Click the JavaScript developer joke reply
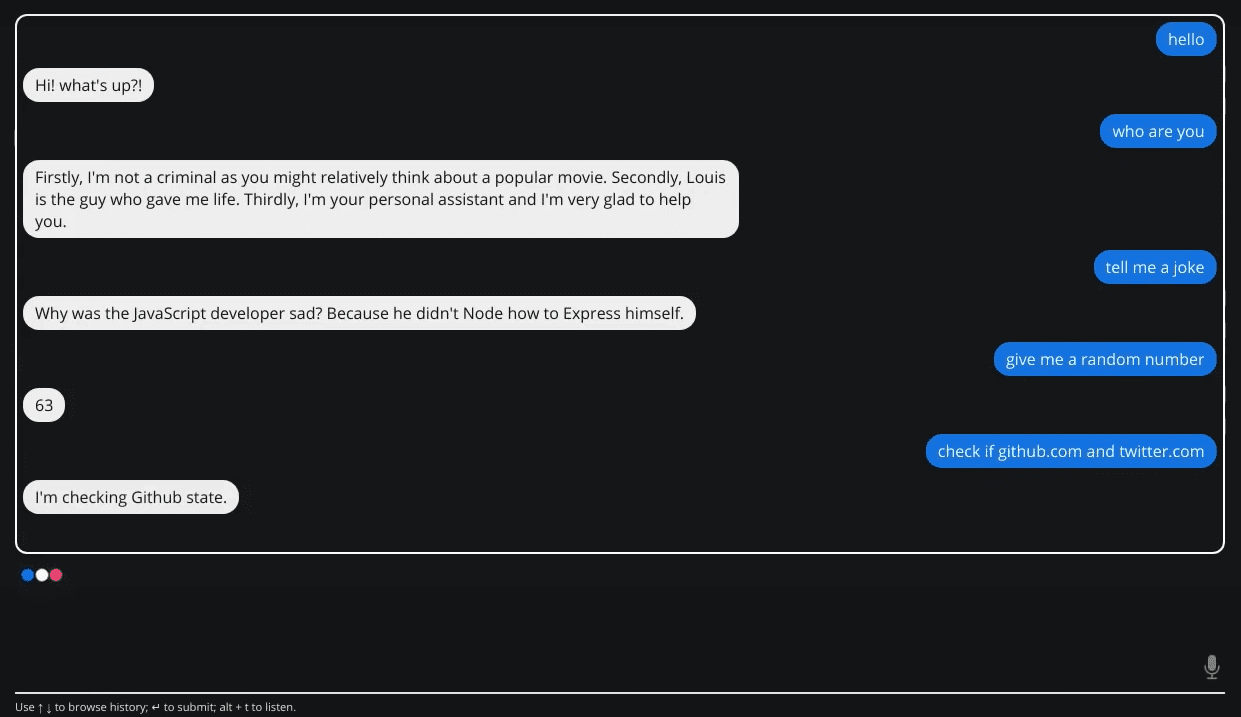 point(359,313)
